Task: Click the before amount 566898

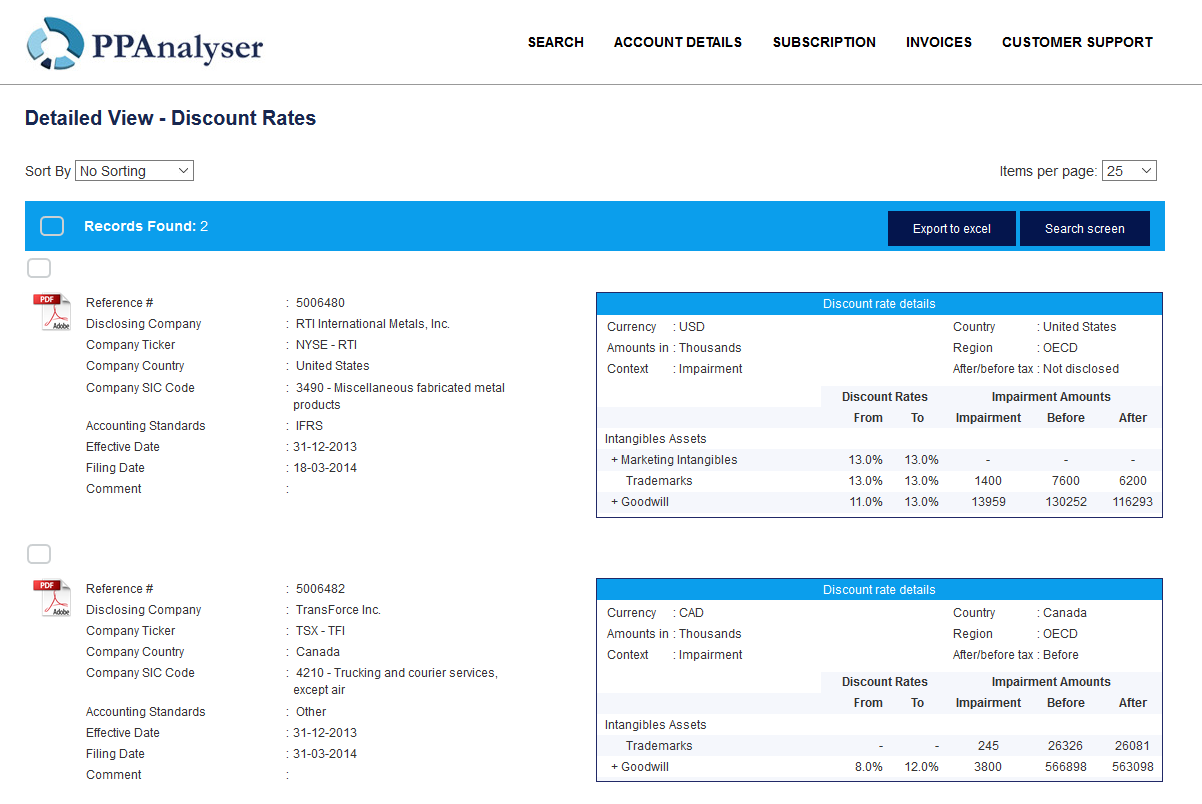Action: [x=1066, y=767]
